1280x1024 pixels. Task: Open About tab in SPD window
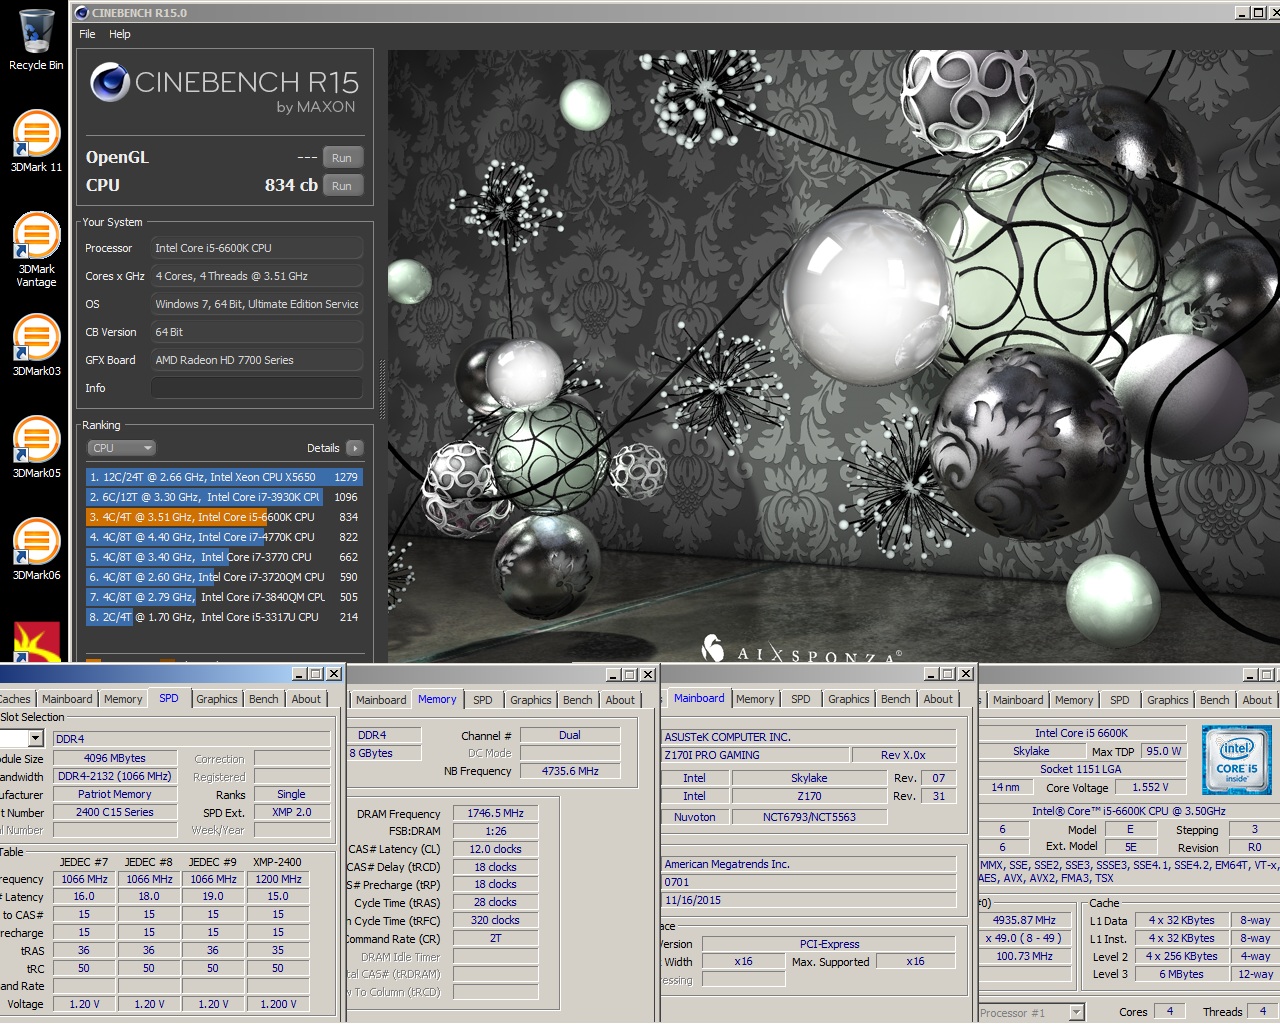coord(306,699)
